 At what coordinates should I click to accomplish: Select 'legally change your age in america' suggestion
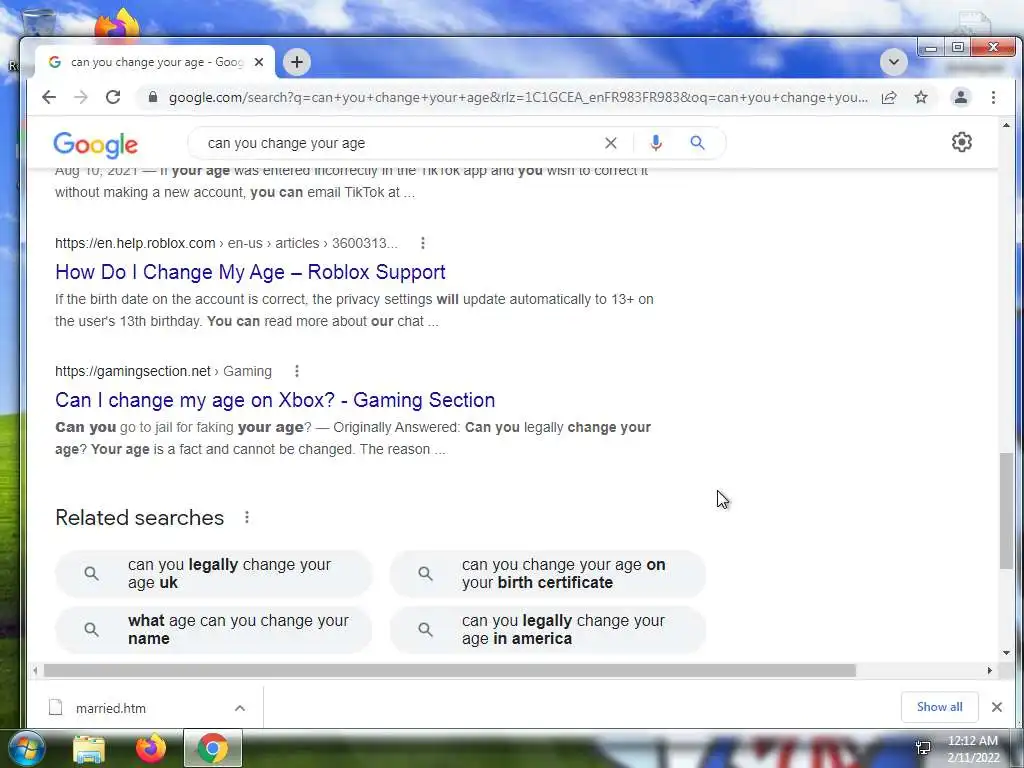(x=547, y=630)
